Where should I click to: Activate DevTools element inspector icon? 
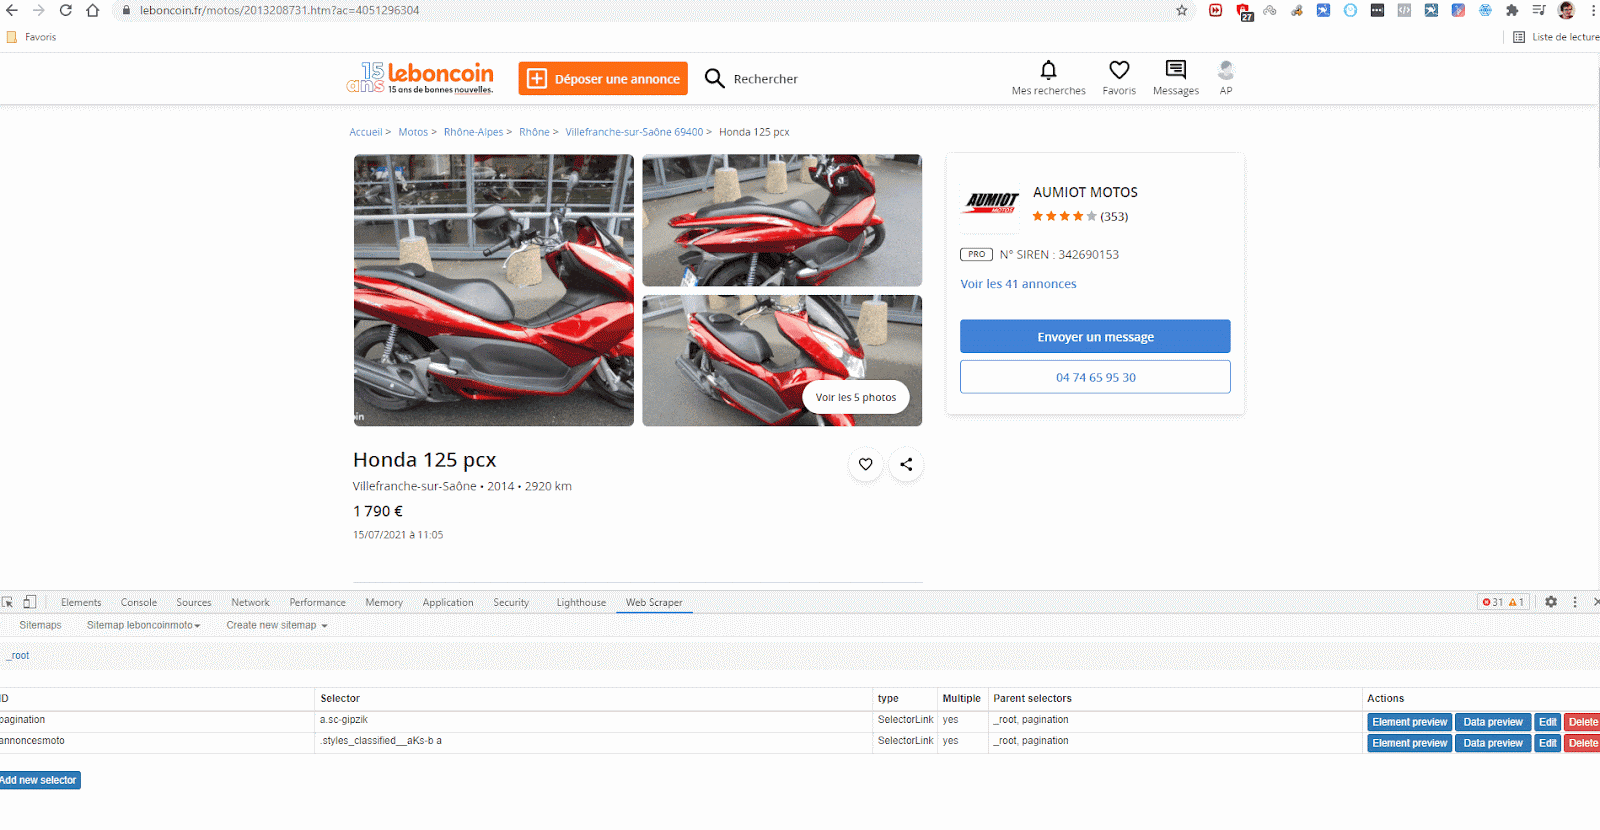click(8, 602)
